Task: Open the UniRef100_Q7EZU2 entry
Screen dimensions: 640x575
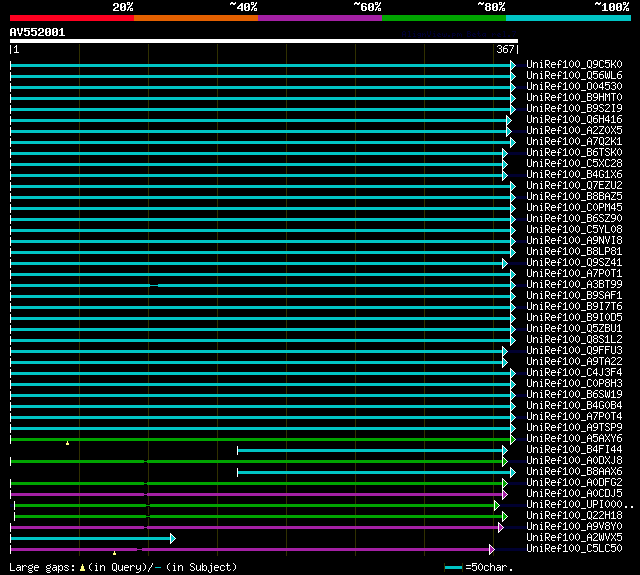Action: 574,186
